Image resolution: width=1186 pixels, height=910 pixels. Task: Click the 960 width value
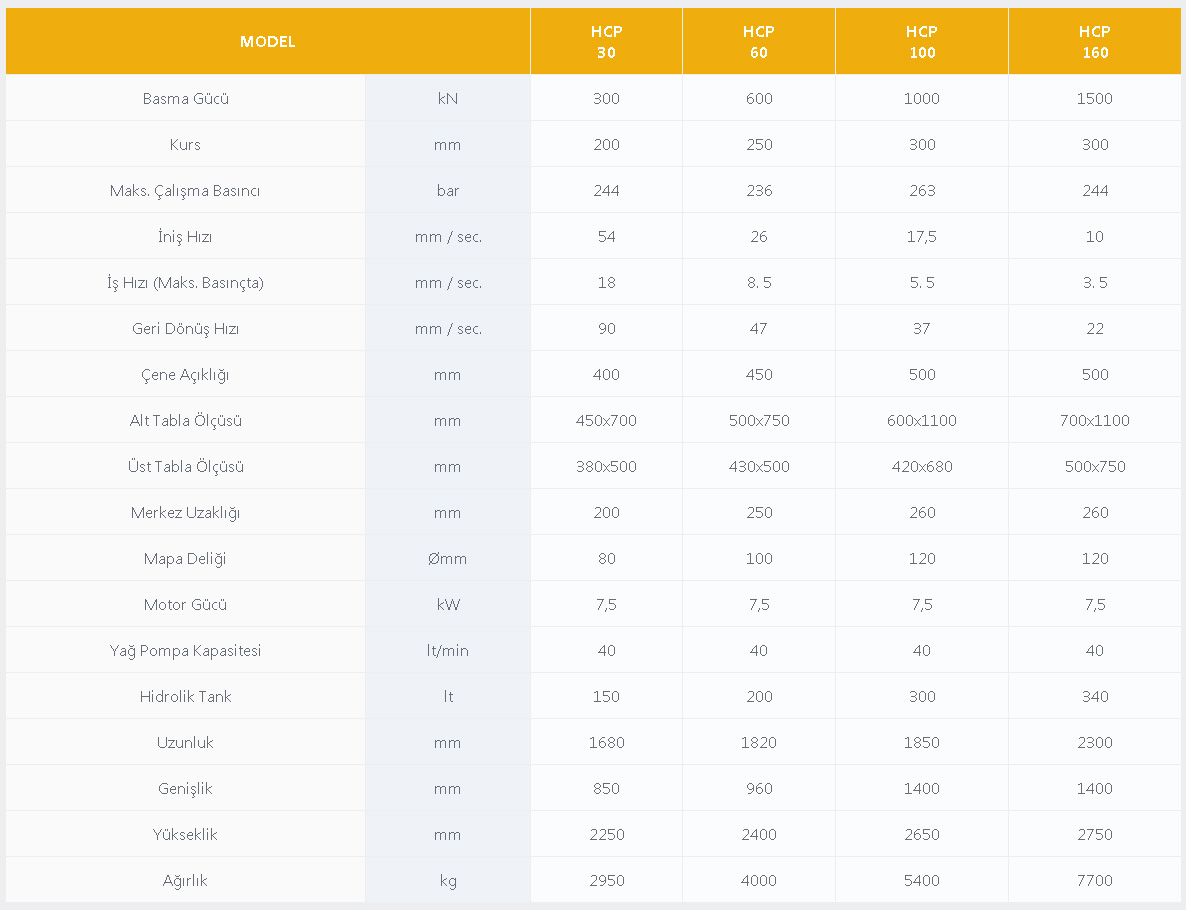(x=759, y=789)
